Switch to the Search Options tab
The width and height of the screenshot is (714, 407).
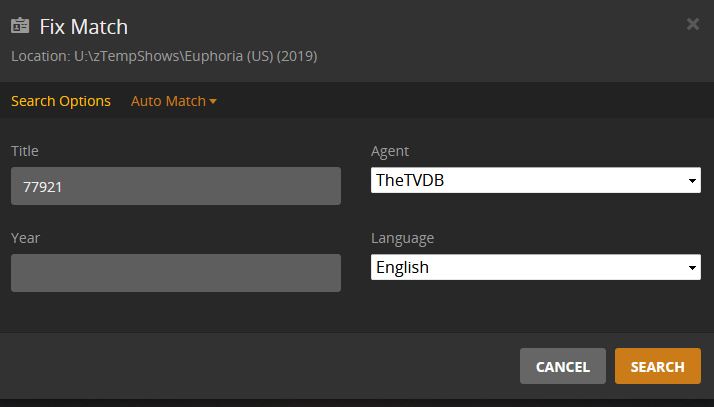(61, 101)
